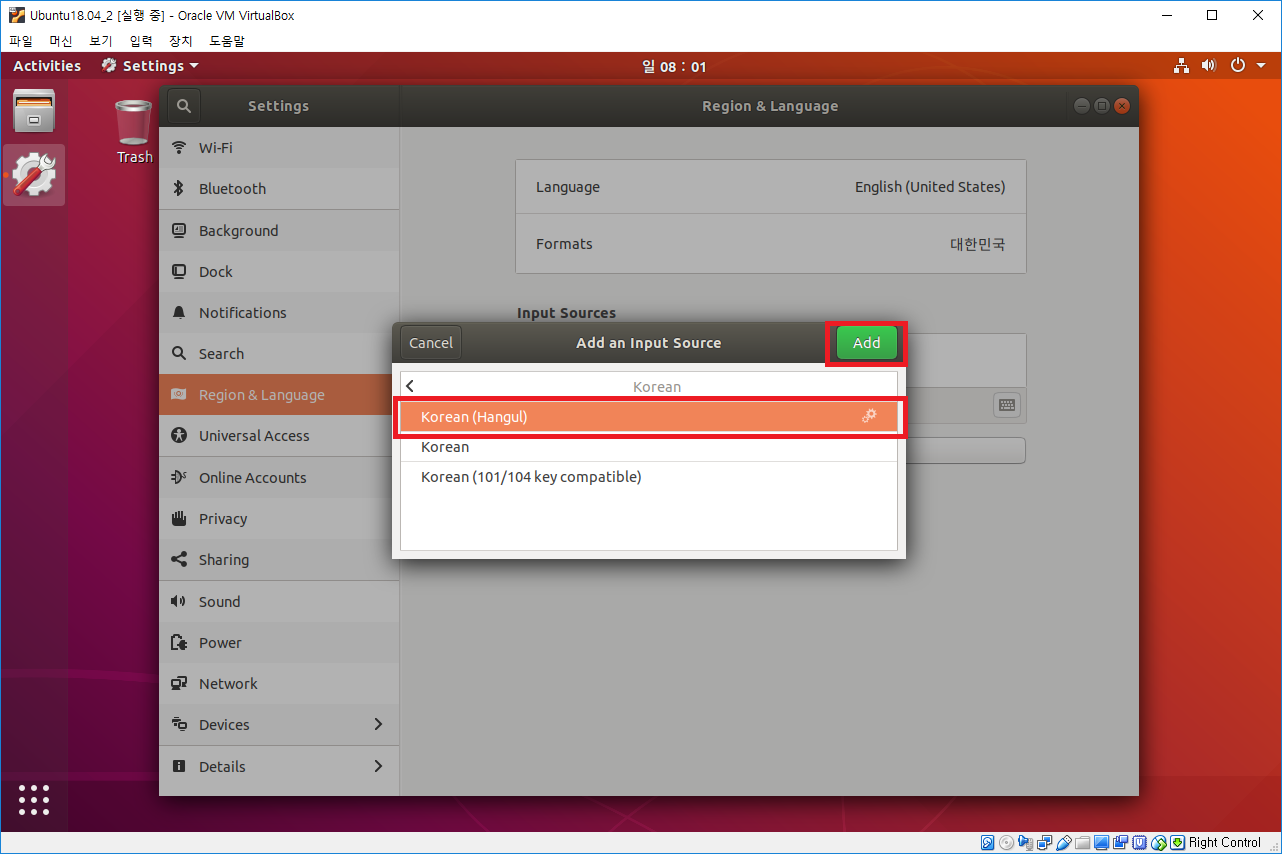Open the volume icon in top bar
Viewport: 1282px width, 854px height.
pos(1209,66)
